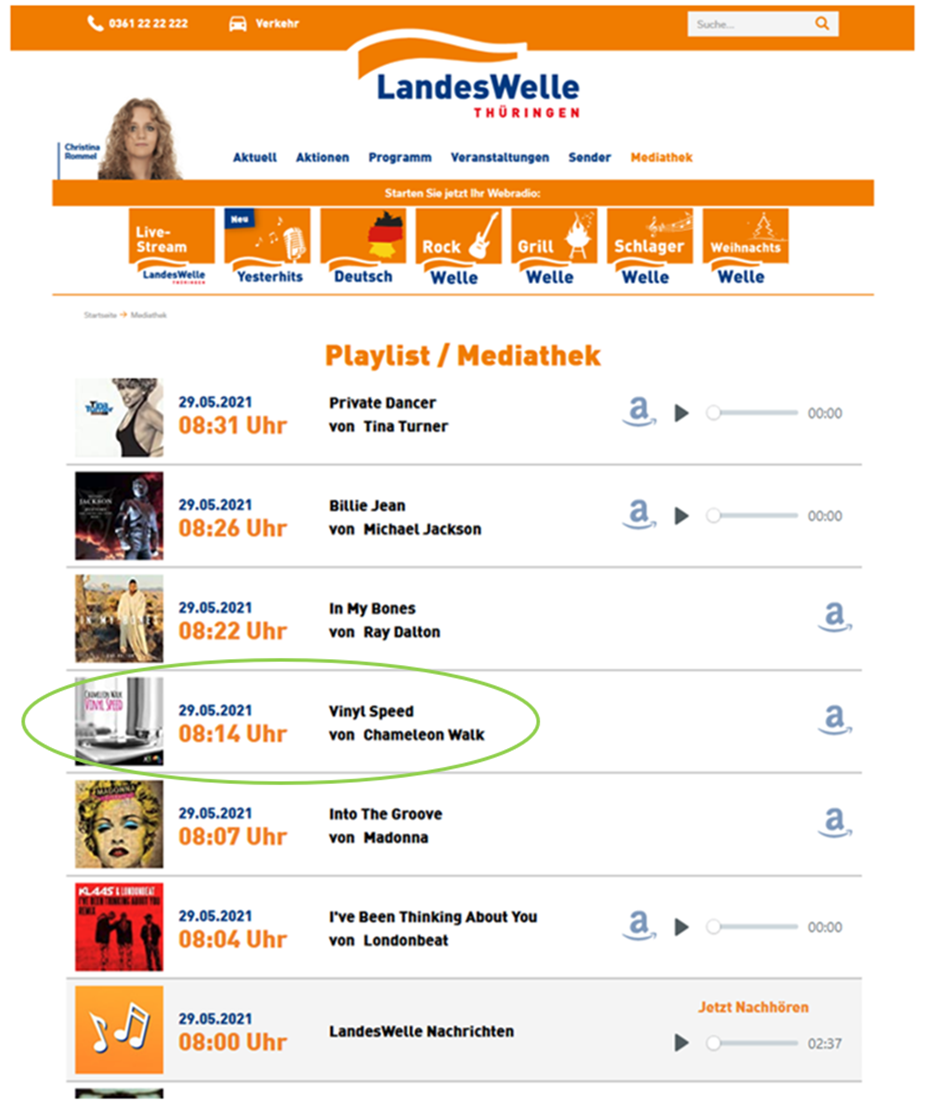Image resolution: width=925 pixels, height=1111 pixels.
Task: Open the Amazon link for In My Bones
Action: pos(835,617)
